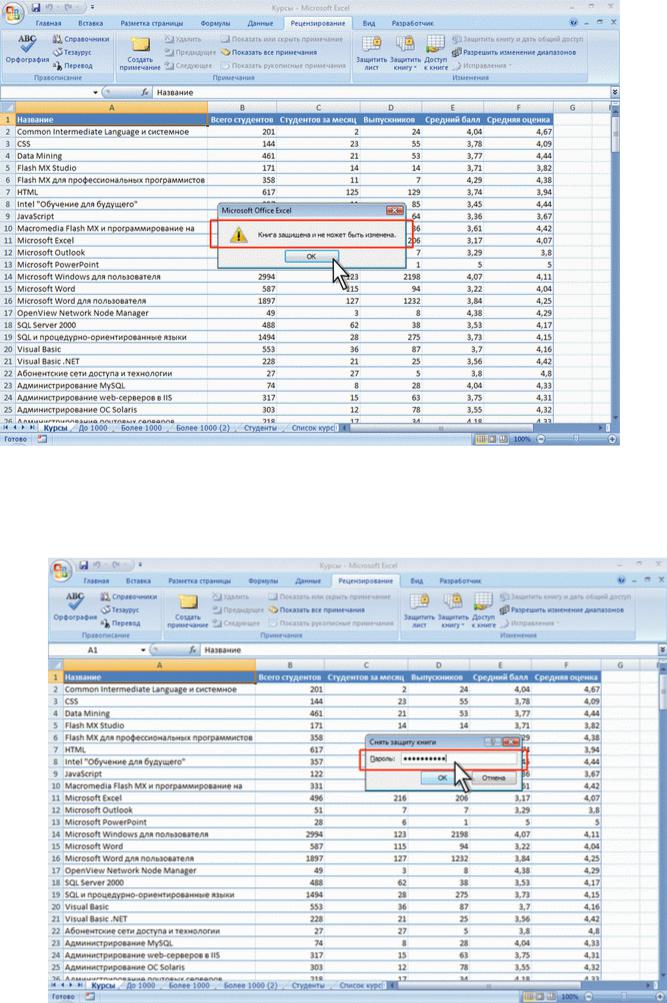The image size is (667, 1003).
Task: Click Создать примечание in the top window
Action: 139,52
